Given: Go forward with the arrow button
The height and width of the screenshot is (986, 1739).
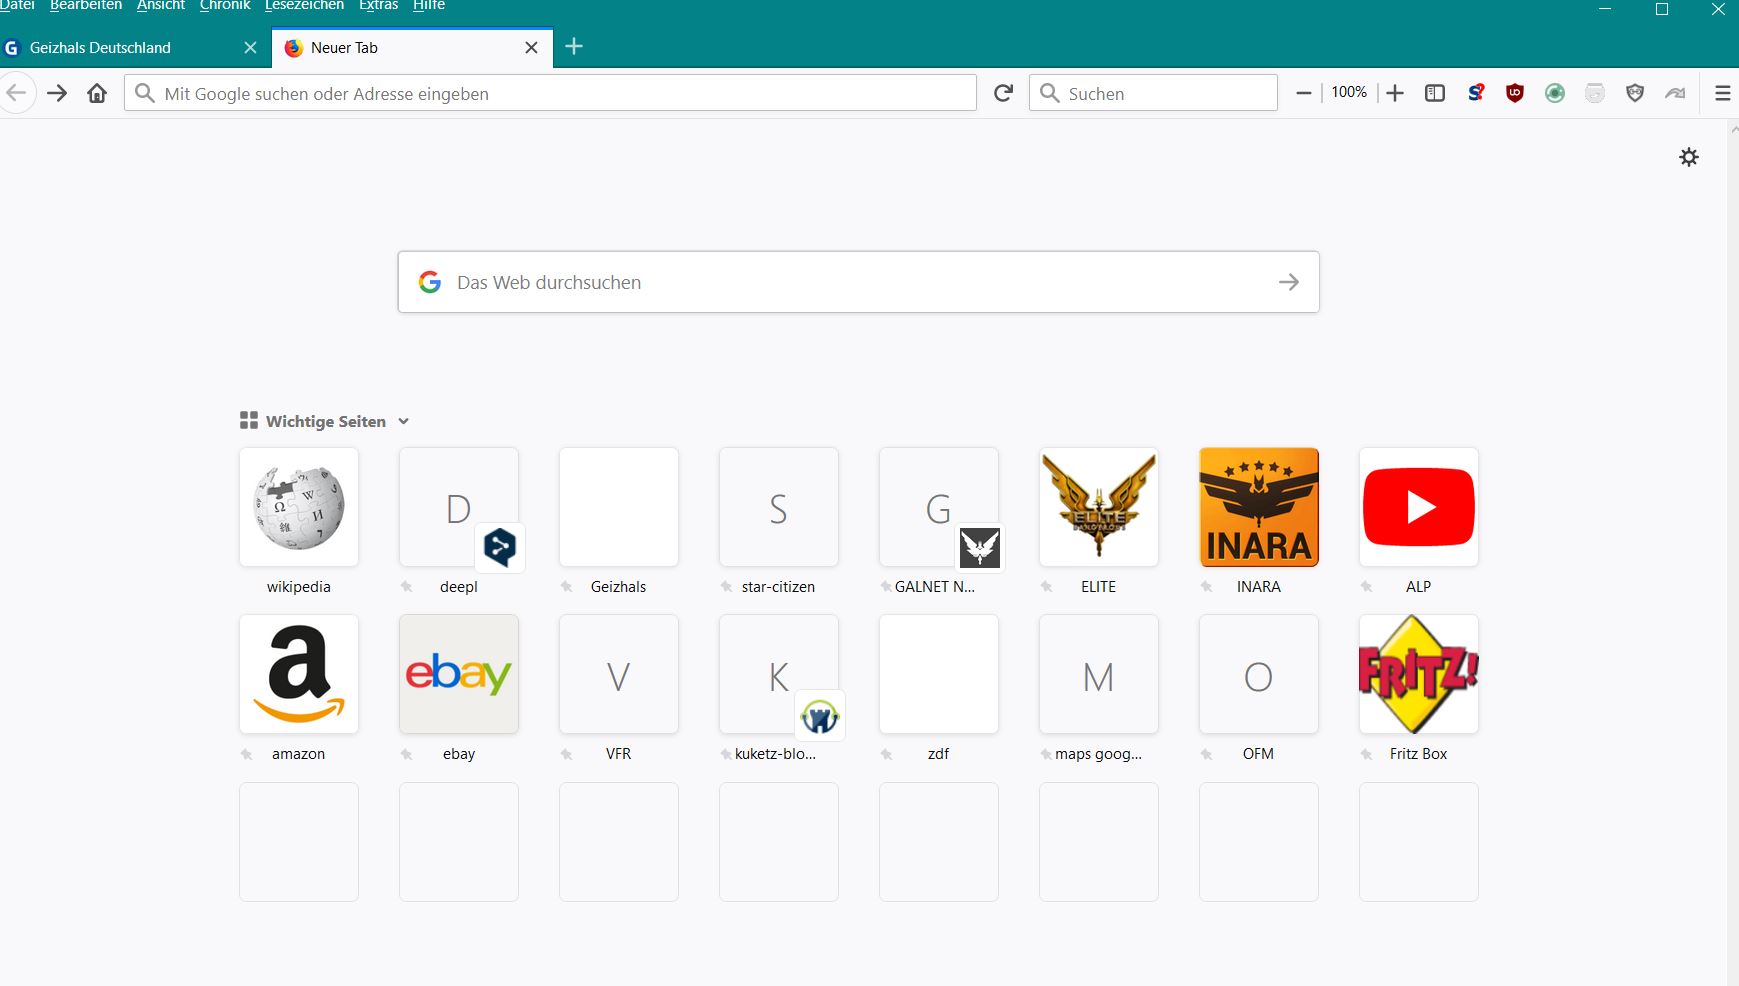Looking at the screenshot, I should point(57,93).
